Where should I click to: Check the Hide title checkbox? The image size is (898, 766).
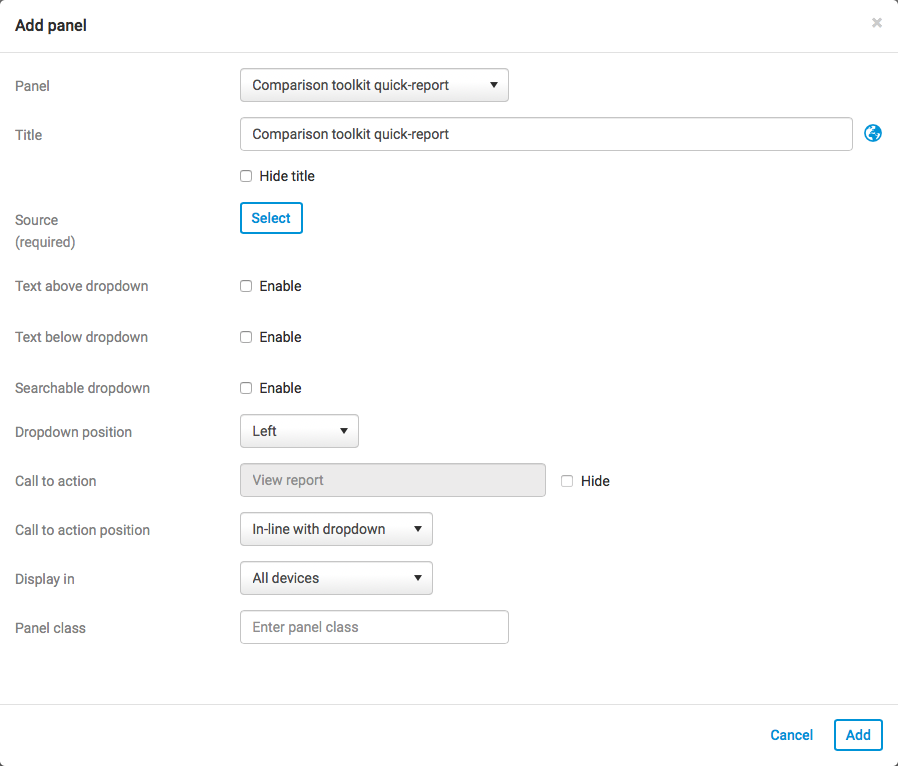pyautogui.click(x=246, y=176)
